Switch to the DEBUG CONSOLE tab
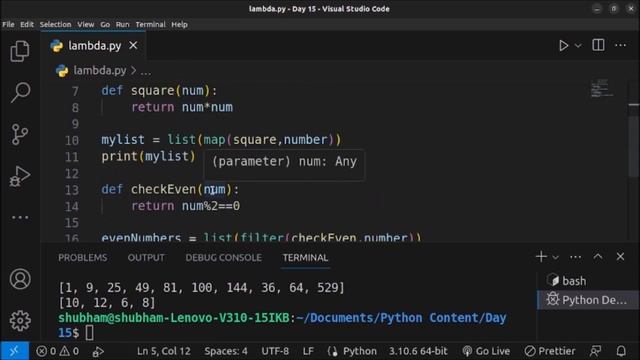 224,258
